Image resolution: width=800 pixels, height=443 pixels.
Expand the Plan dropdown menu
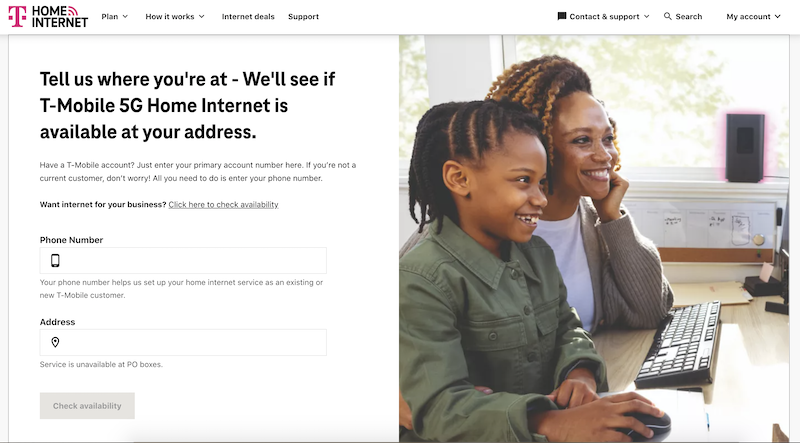click(115, 16)
